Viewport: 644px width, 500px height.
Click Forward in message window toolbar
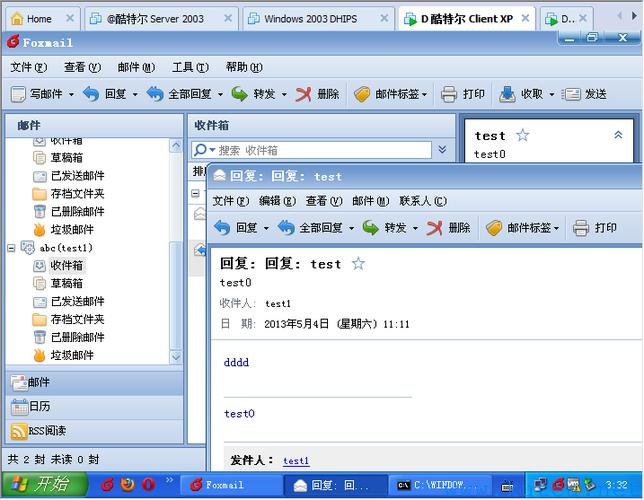coord(384,228)
